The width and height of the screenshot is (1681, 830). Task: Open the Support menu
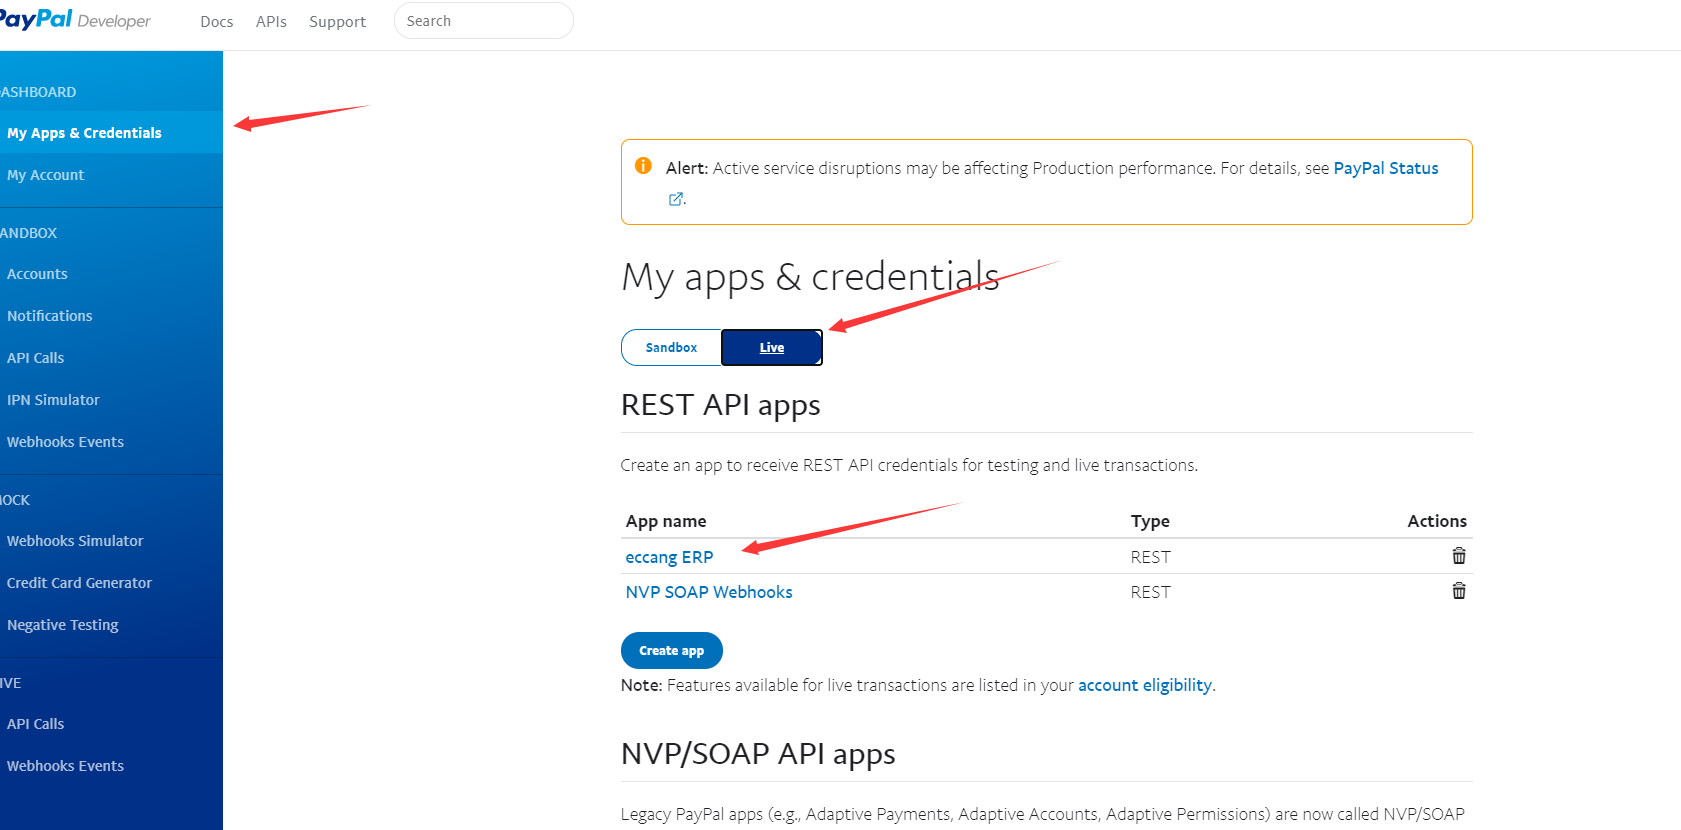[x=337, y=21]
